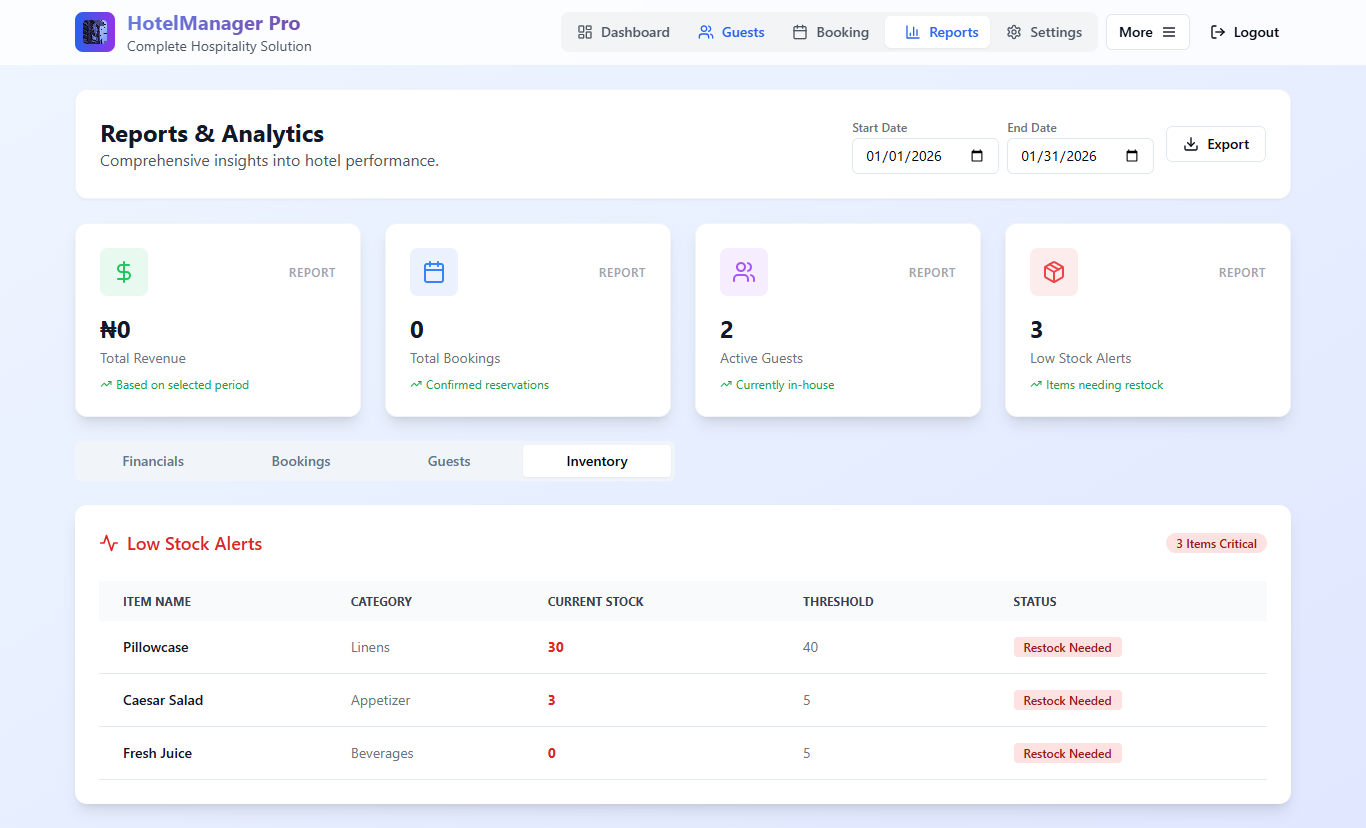Screen dimensions: 1366x828
Task: Click the red box Low Stock icon
Action: (1054, 272)
